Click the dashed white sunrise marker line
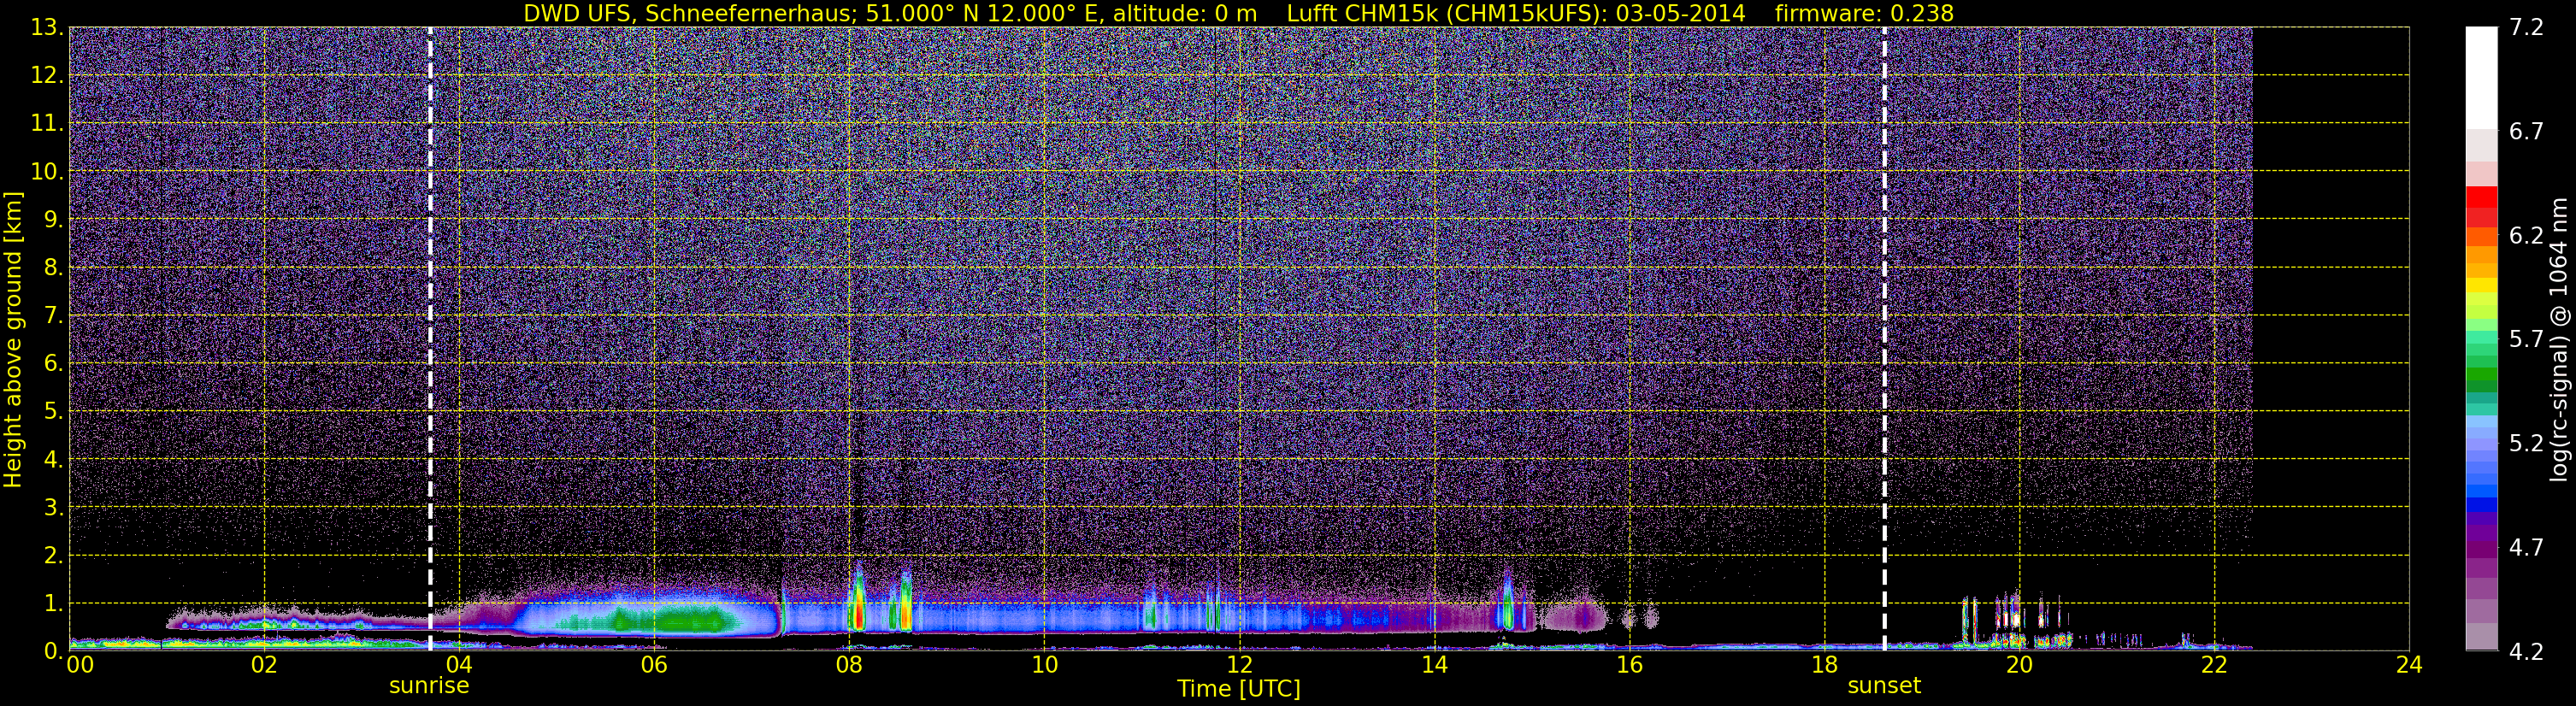The image size is (2576, 706). click(430, 339)
